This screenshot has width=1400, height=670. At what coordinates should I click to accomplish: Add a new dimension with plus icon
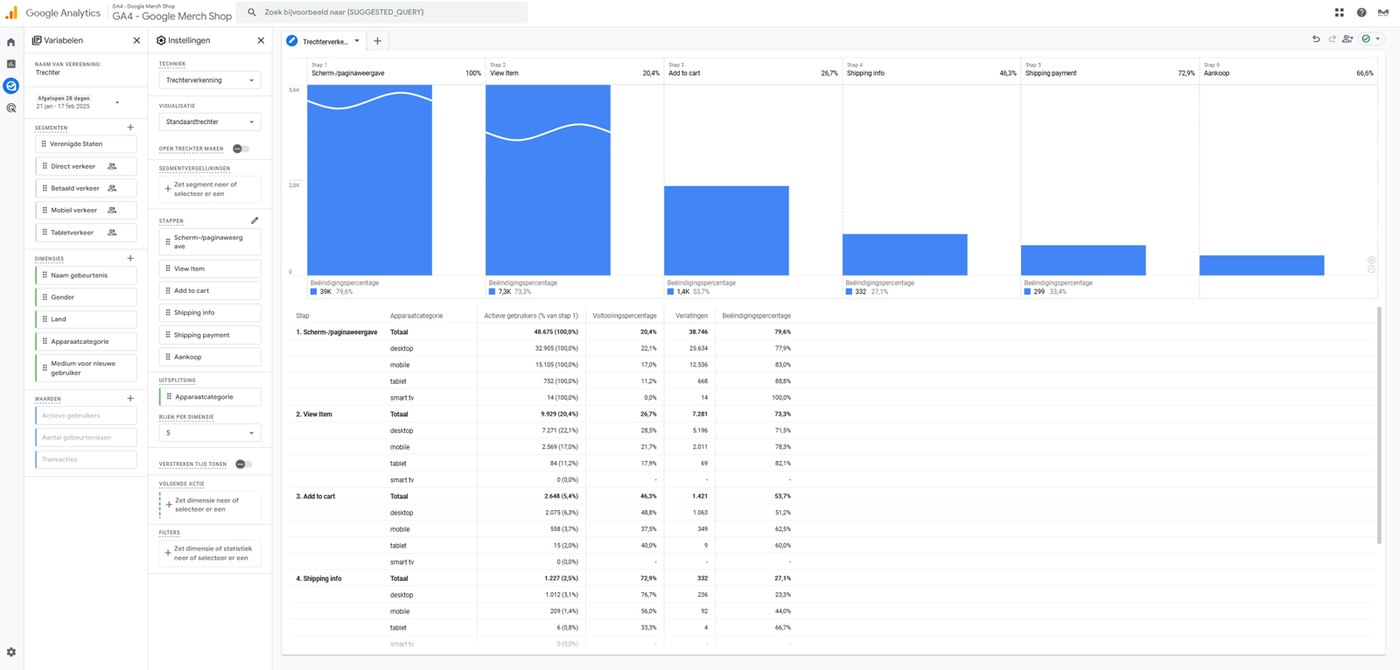[x=130, y=259]
